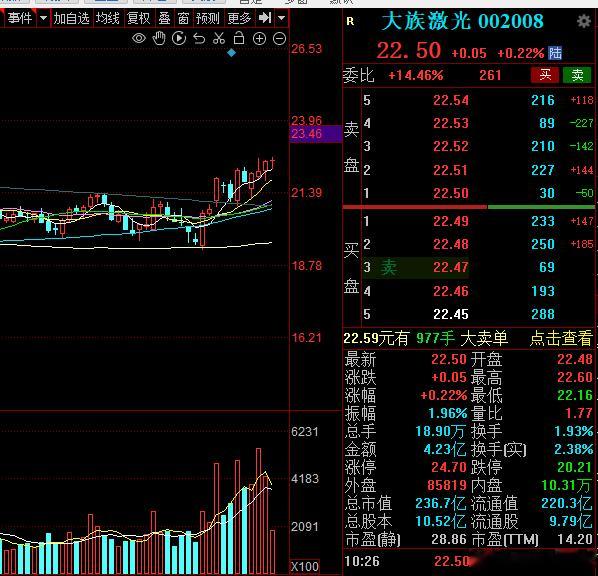Image resolution: width=598 pixels, height=576 pixels.
Task: Click buy level 2 price 22.48
Action: [x=450, y=244]
